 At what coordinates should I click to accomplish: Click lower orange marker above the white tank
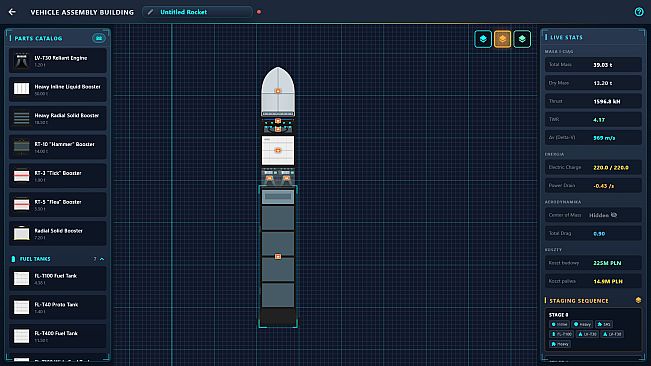tap(278, 129)
